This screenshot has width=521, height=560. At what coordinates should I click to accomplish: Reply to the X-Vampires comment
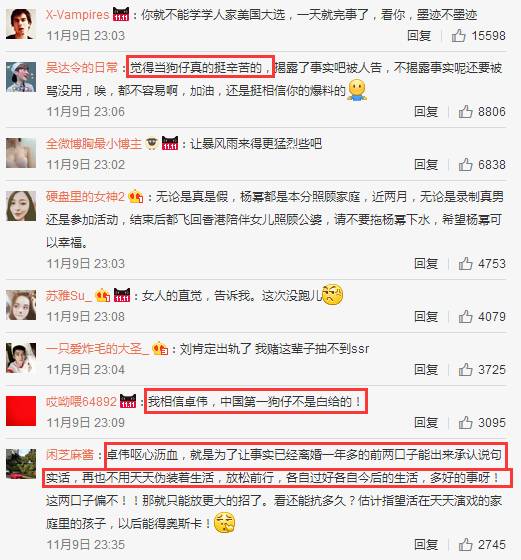click(x=419, y=35)
